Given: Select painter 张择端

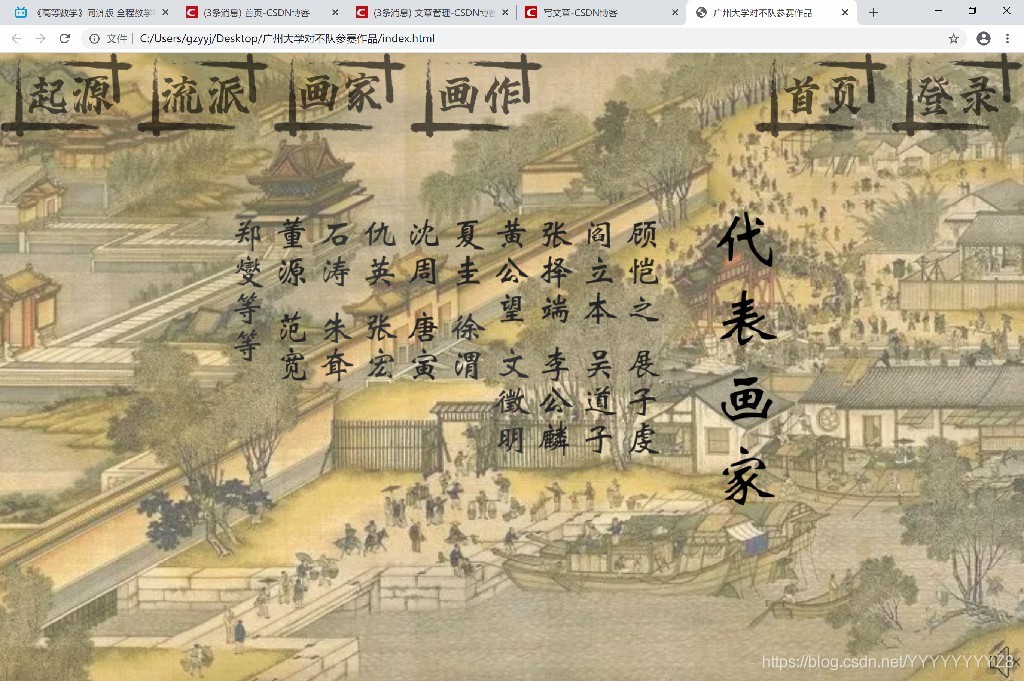Looking at the screenshot, I should (x=556, y=272).
